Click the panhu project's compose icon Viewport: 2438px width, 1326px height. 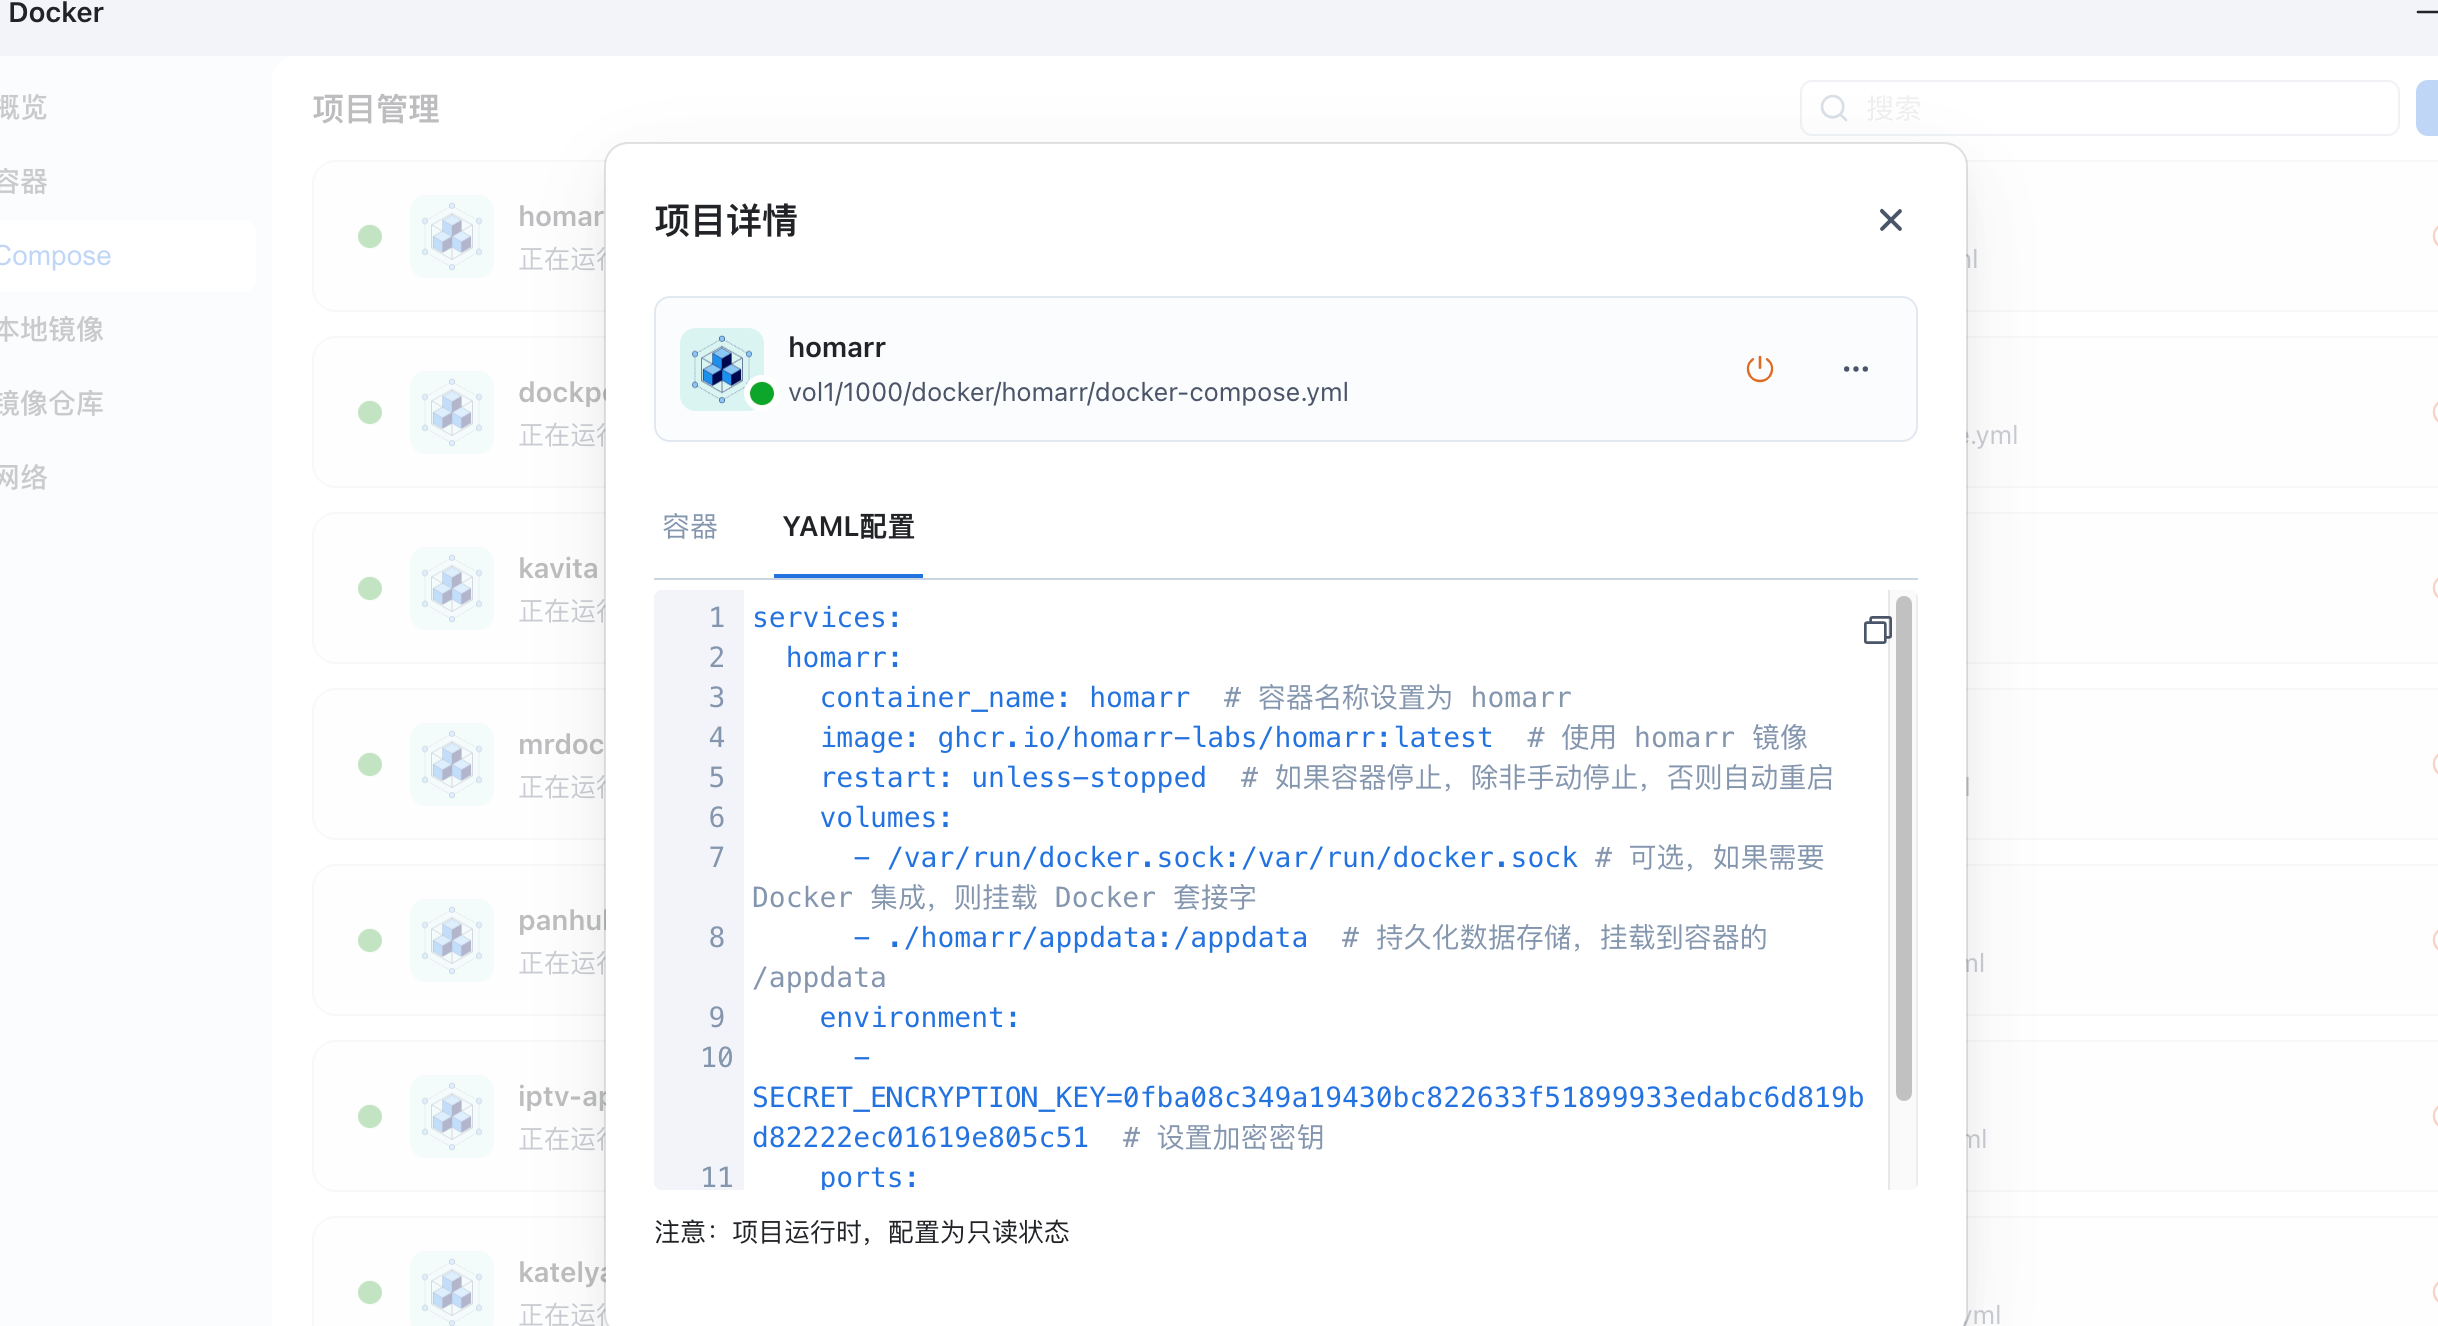[452, 940]
